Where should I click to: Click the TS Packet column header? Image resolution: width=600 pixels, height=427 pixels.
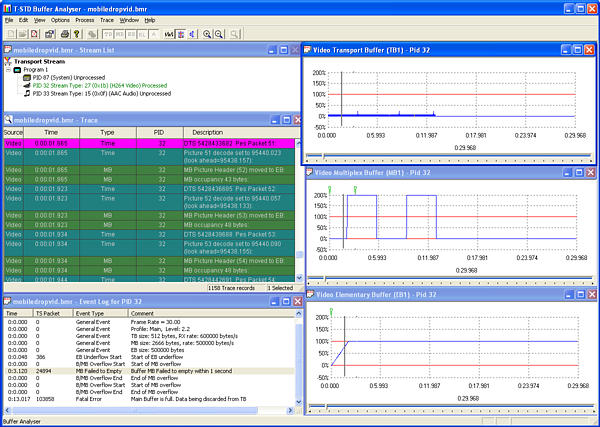coord(46,313)
